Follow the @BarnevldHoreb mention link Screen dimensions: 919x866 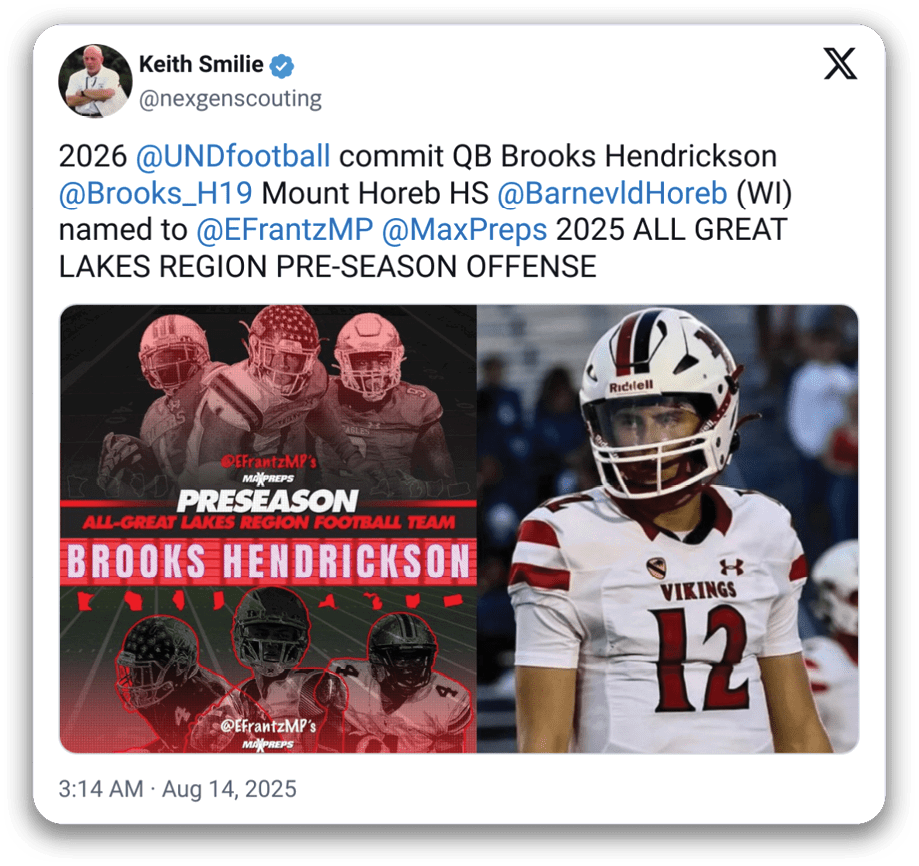point(612,193)
